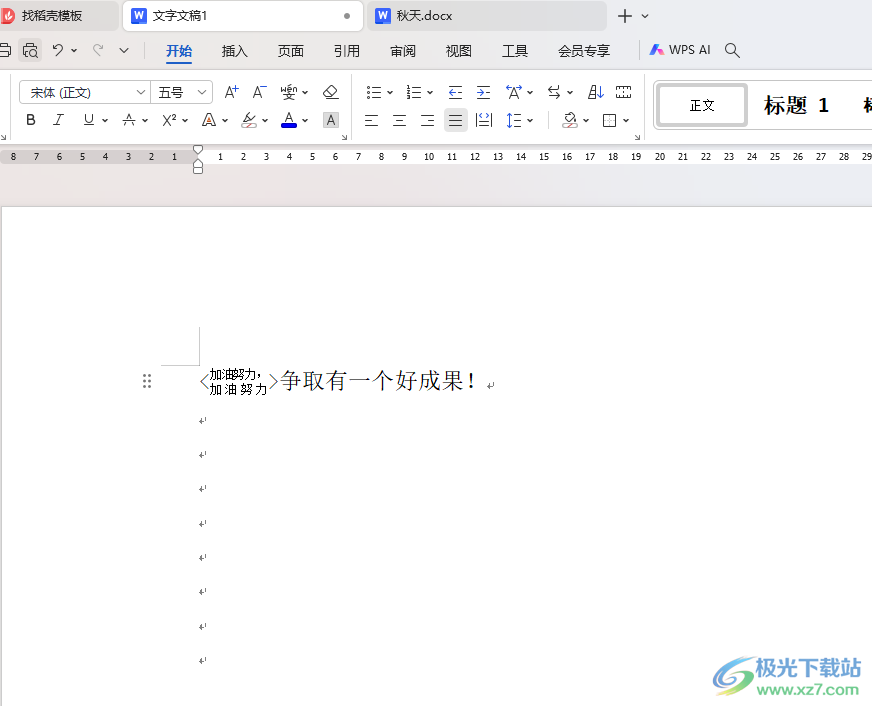Screen dimensions: 872x706
Task: Apply blue font color swatch
Action: [x=289, y=120]
